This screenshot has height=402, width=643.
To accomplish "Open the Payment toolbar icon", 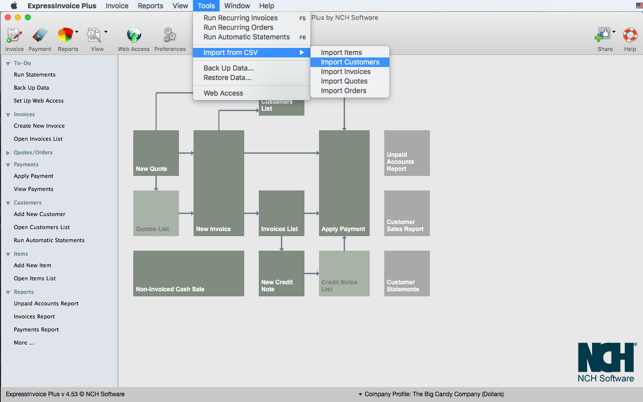I will 39,38.
